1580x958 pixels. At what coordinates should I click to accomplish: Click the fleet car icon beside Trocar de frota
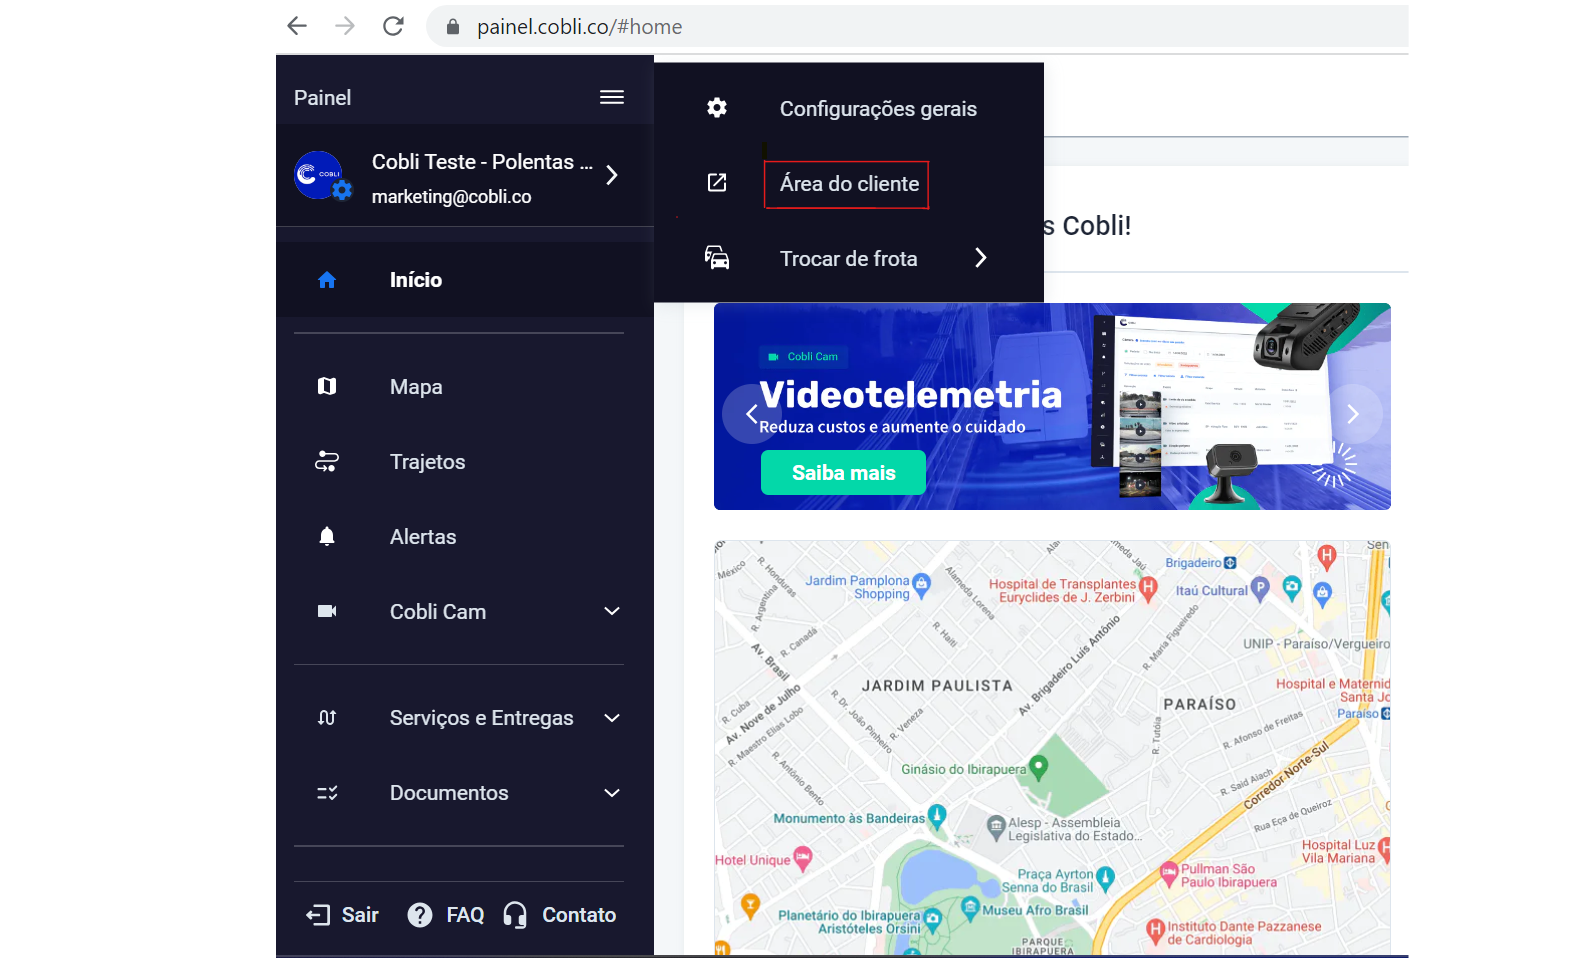coord(717,258)
